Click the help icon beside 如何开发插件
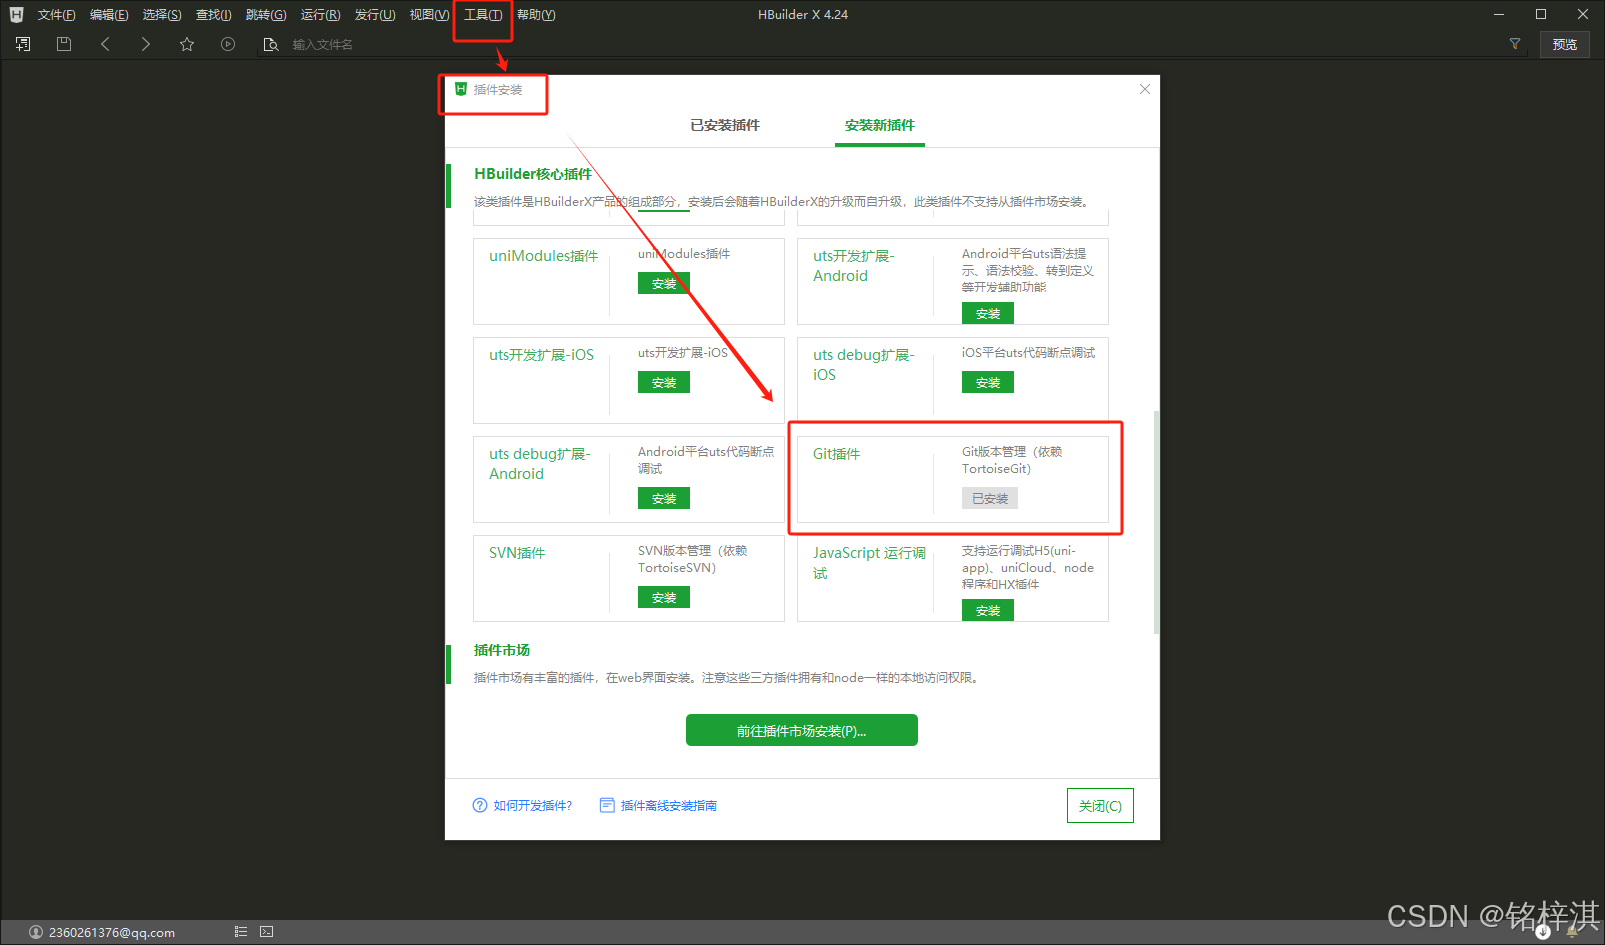Screen dimensions: 1605x945 click(x=480, y=805)
